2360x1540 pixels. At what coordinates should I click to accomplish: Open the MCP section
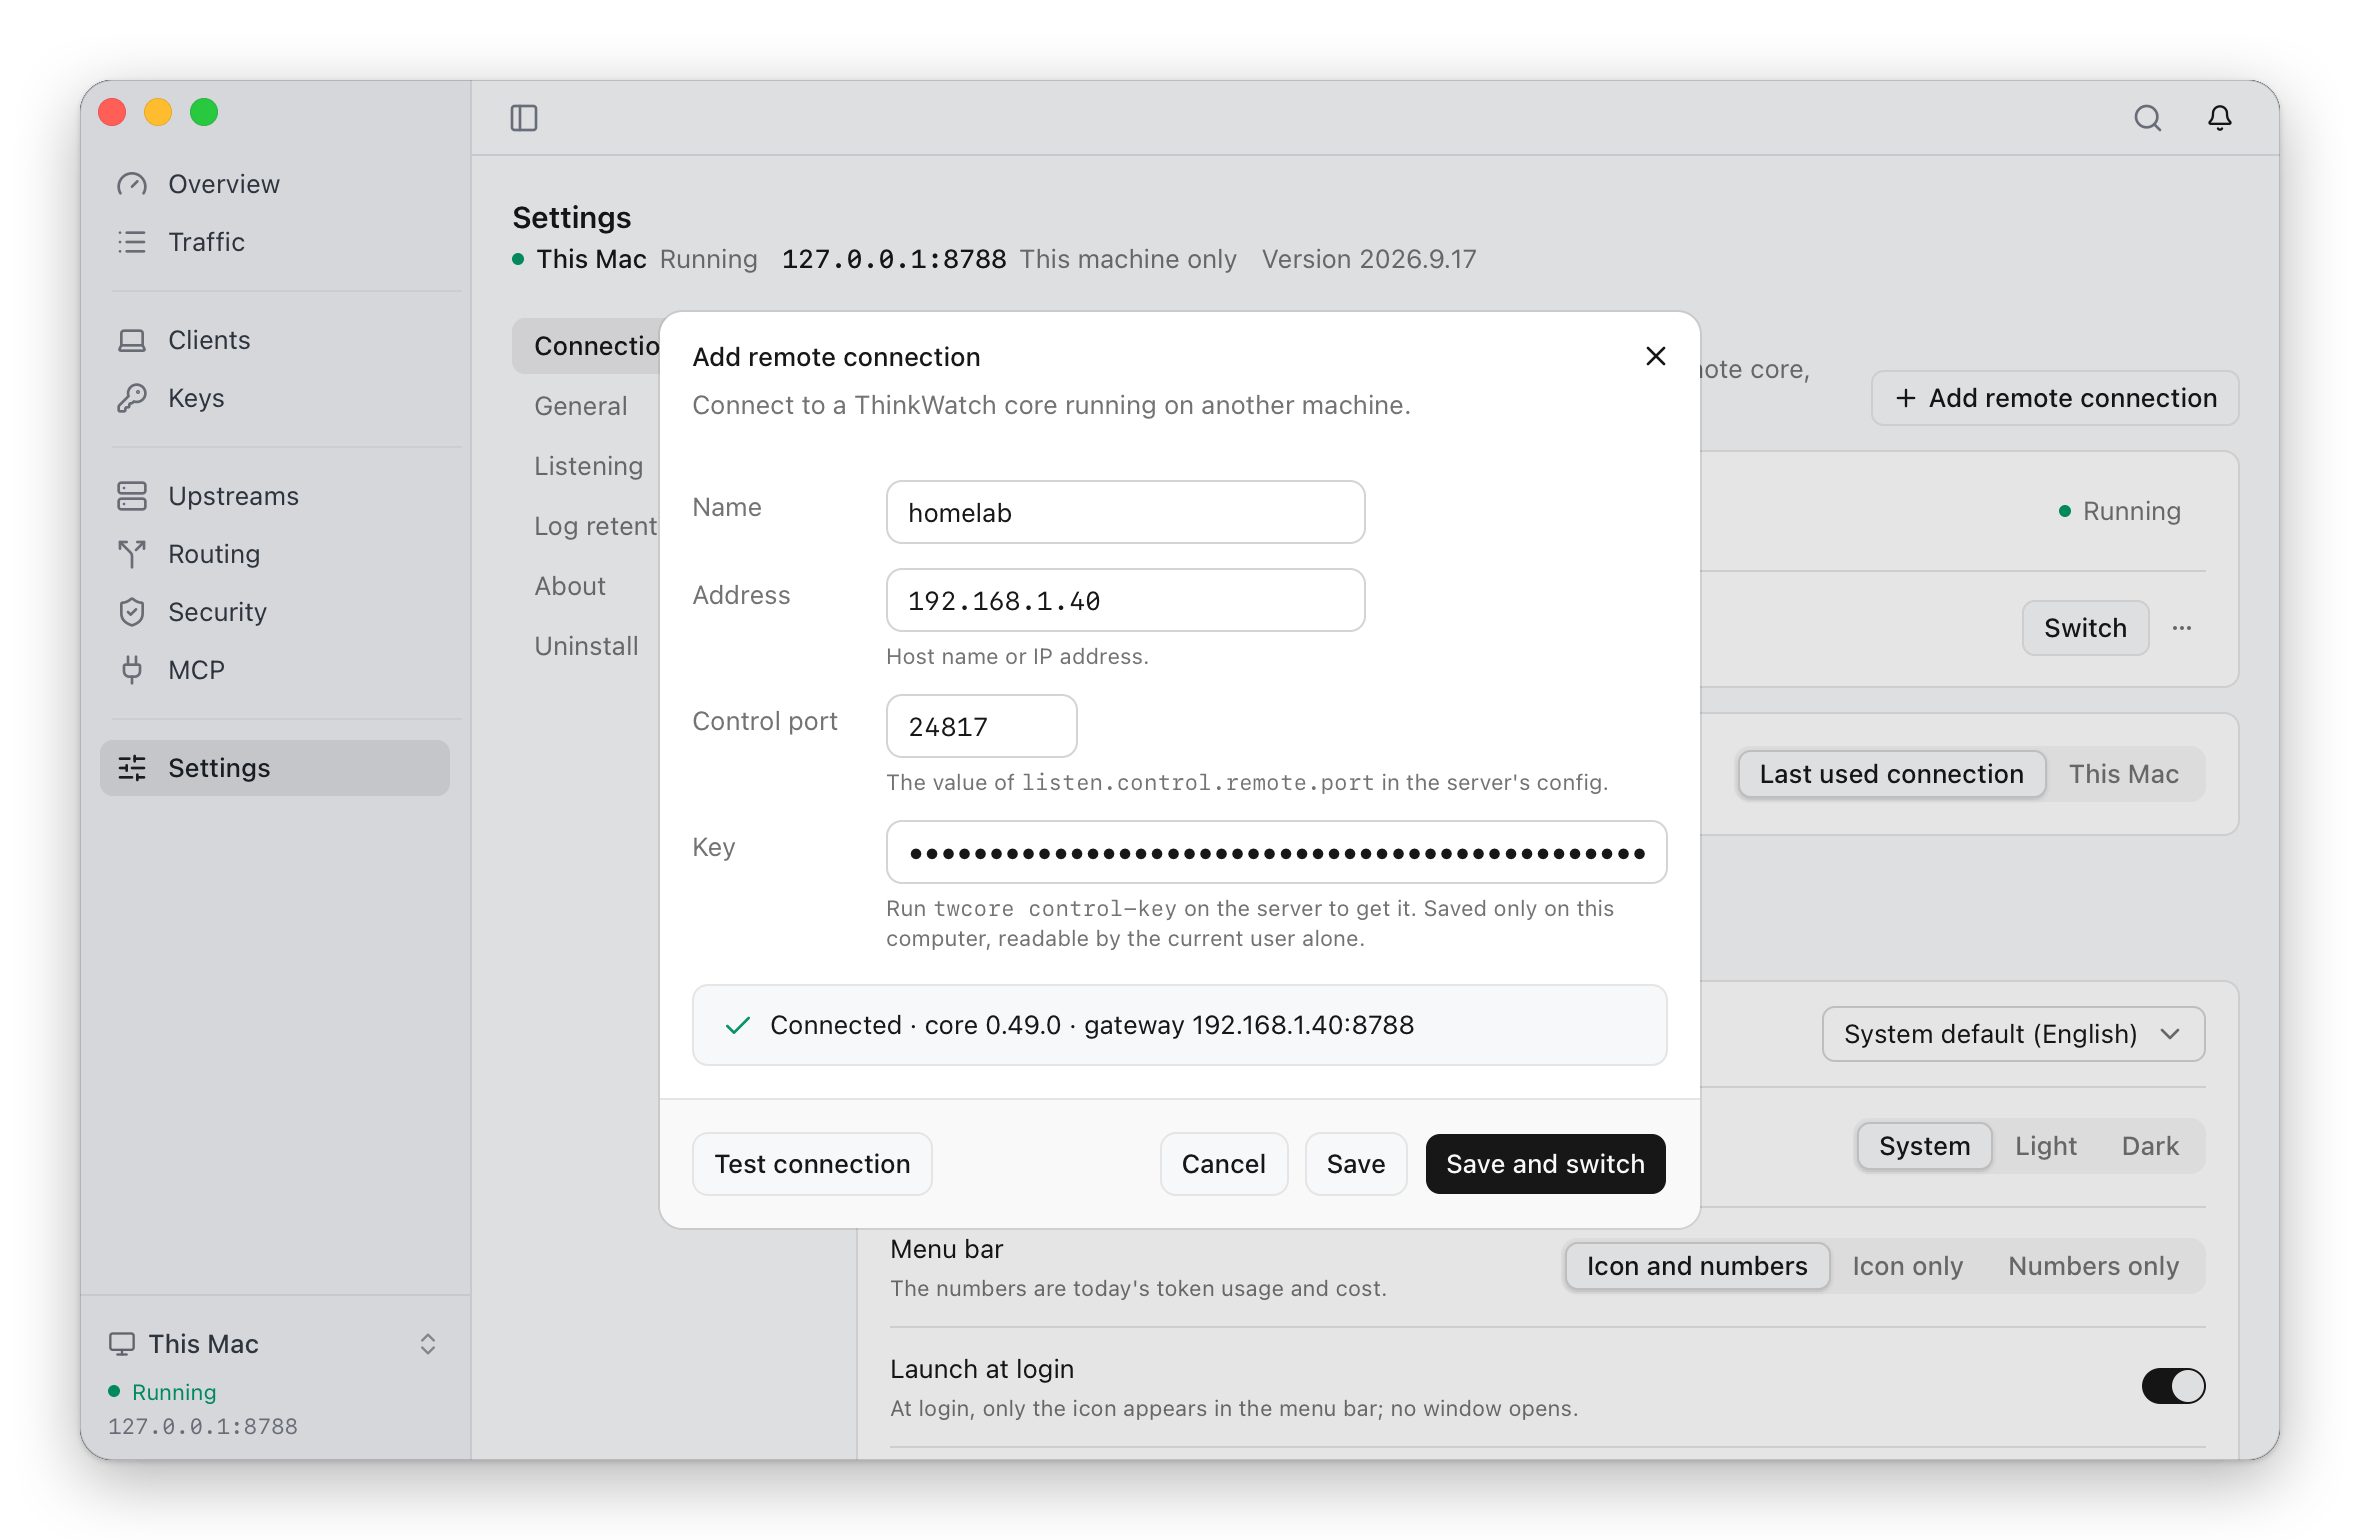[x=274, y=670]
